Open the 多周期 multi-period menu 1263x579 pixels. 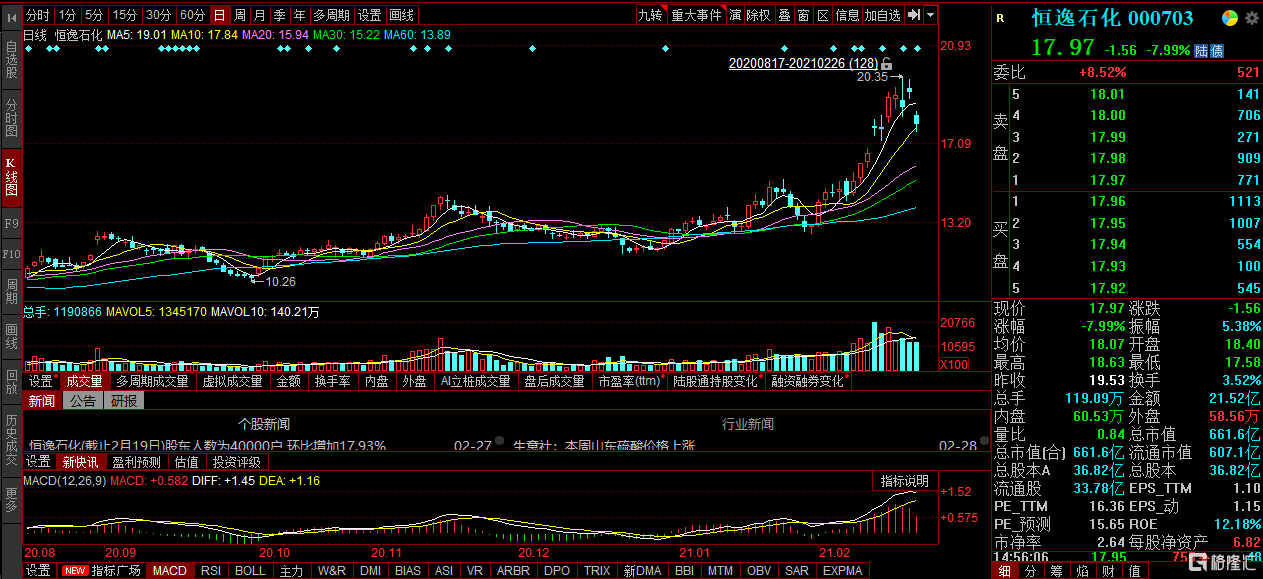(x=332, y=15)
